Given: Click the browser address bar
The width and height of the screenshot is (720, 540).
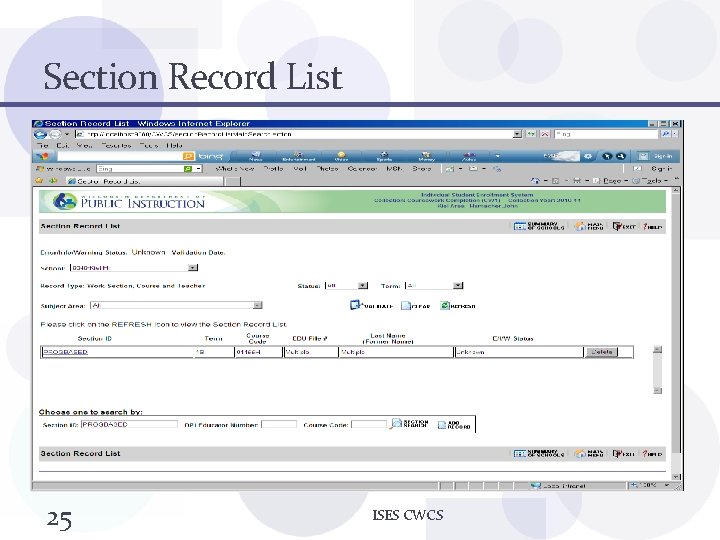Looking at the screenshot, I should (294, 134).
